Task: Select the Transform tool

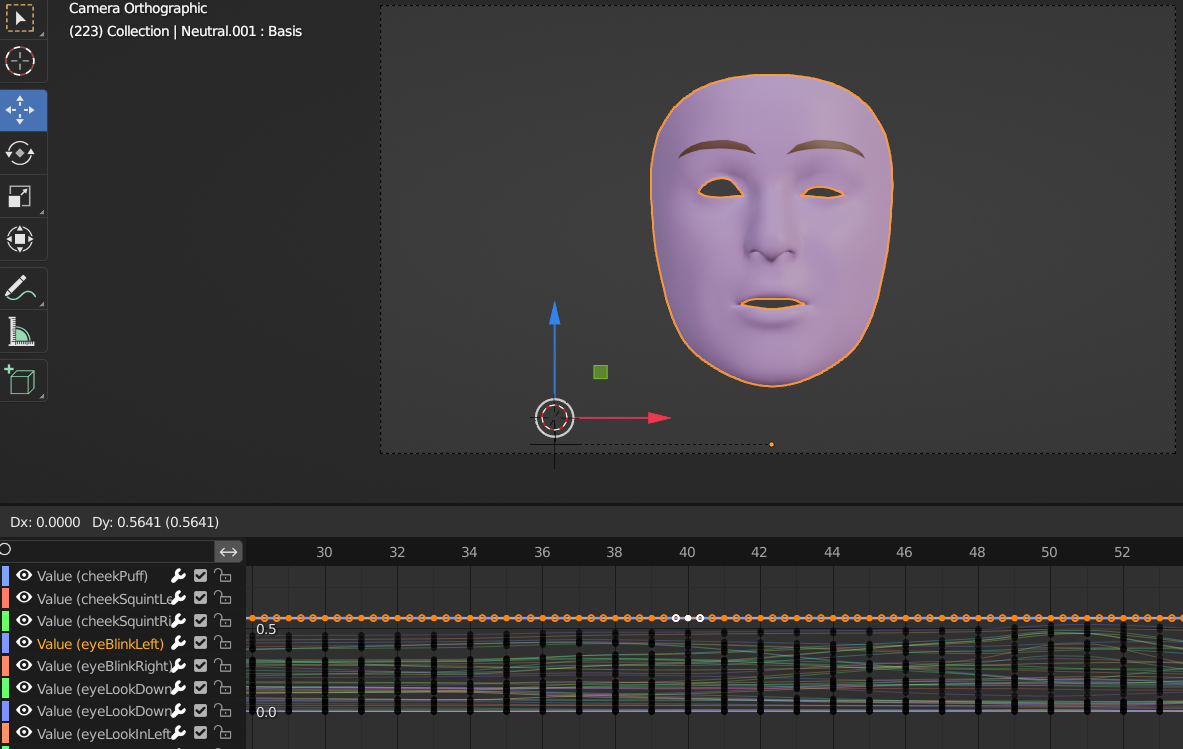Action: (x=20, y=239)
